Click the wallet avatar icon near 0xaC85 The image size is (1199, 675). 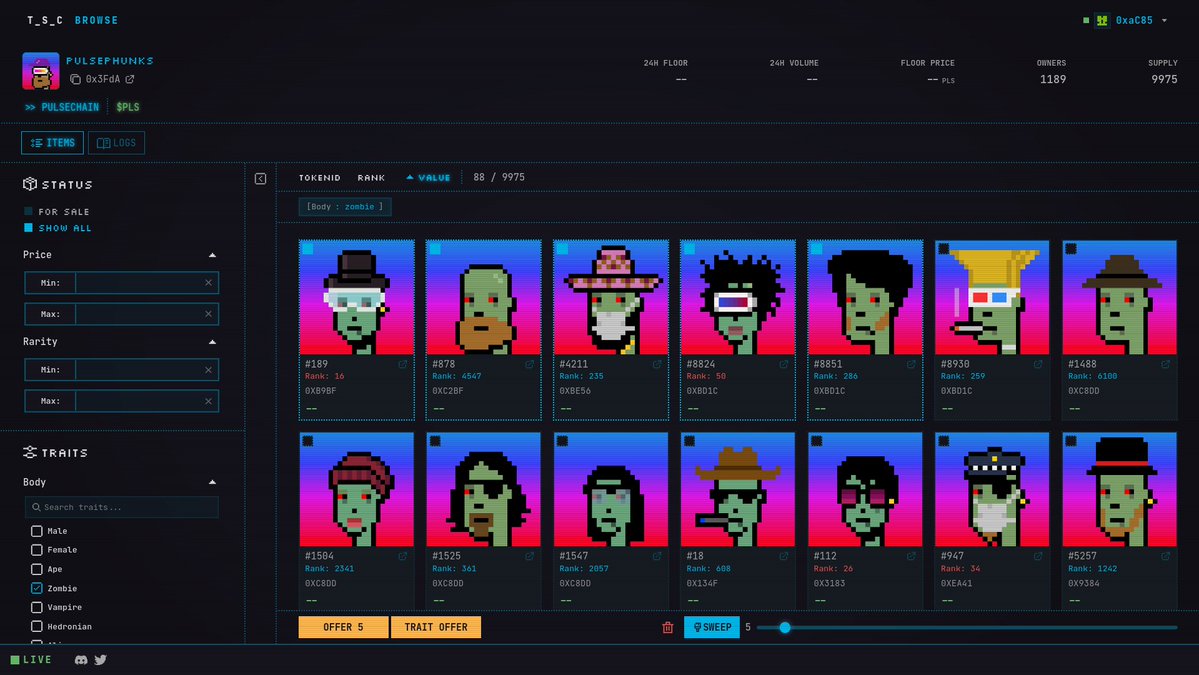click(1102, 21)
